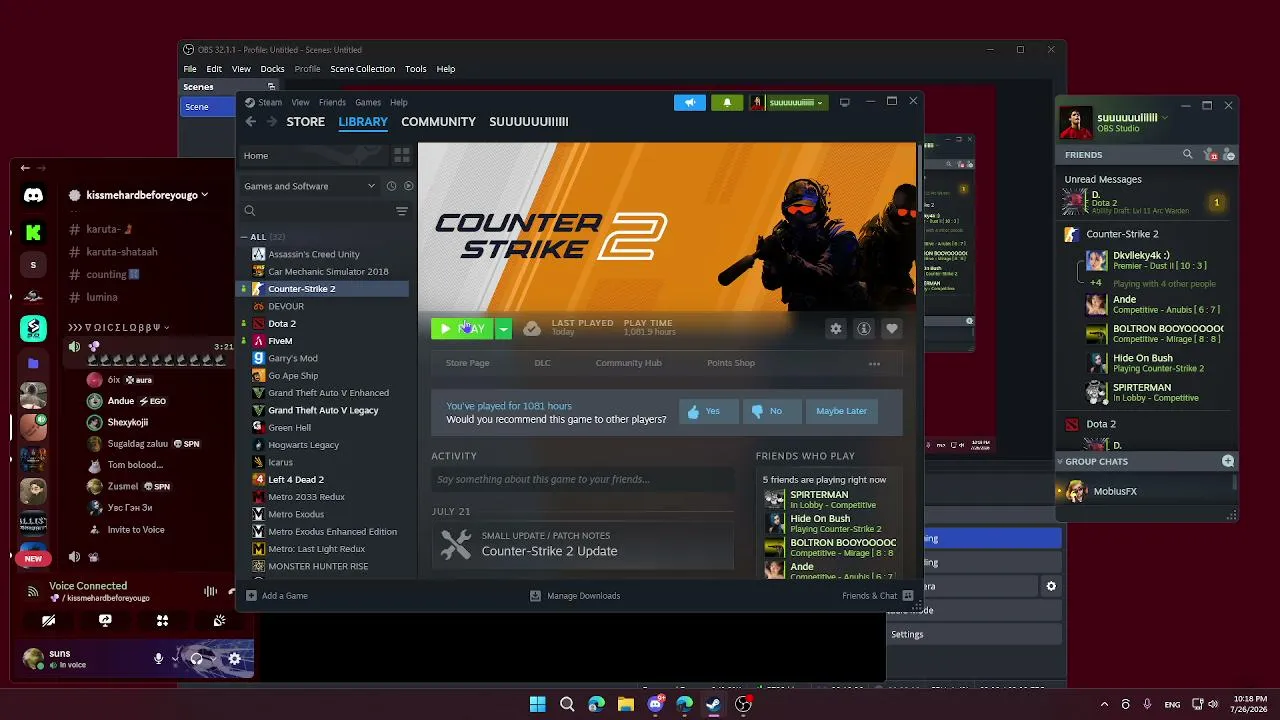The width and height of the screenshot is (1280, 720).
Task: Open the Friends menu in Steam's menu bar
Action: tap(332, 102)
